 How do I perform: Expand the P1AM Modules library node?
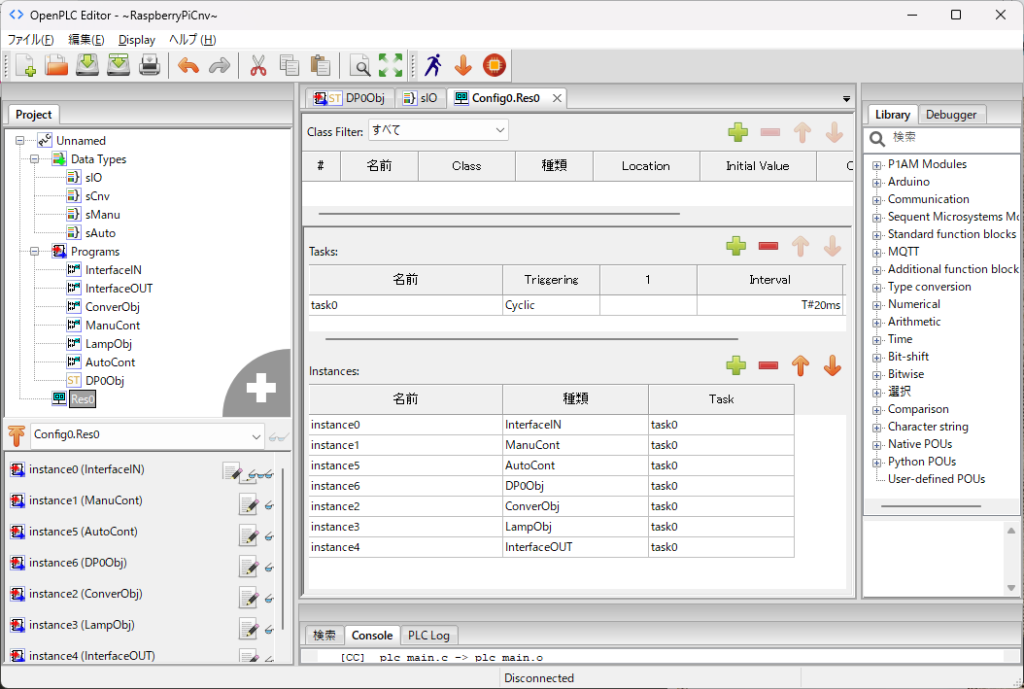[x=876, y=165]
